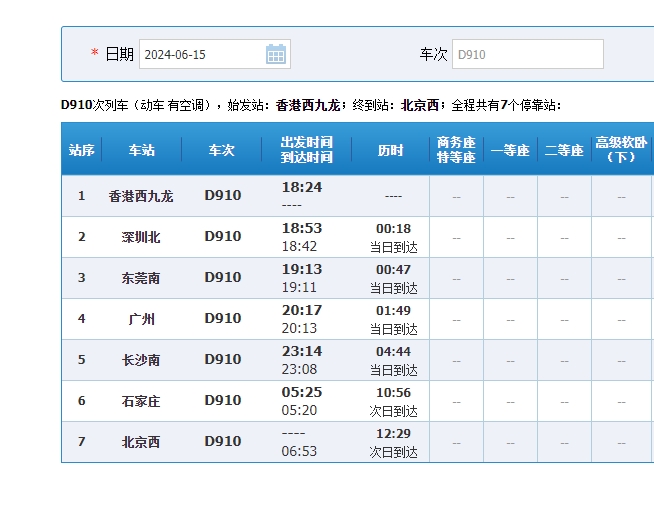Image resolution: width=654 pixels, height=523 pixels.
Task: Select the 高级软卧 column header
Action: (621, 150)
